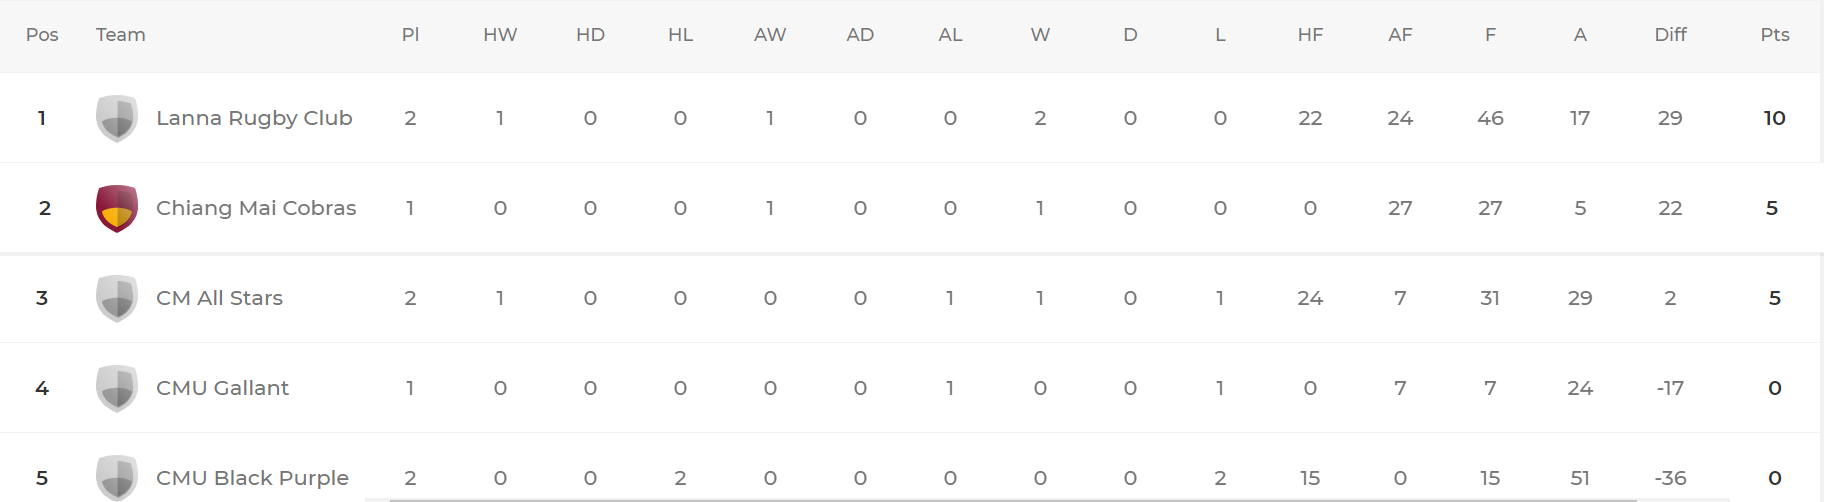The image size is (1824, 502).
Task: Open the Chiang Mai Cobras team link
Action: coord(256,208)
